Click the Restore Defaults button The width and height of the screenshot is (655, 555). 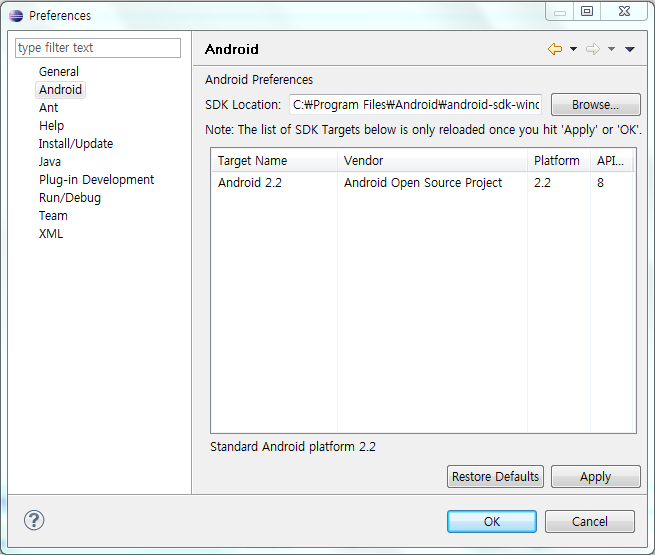tap(495, 476)
